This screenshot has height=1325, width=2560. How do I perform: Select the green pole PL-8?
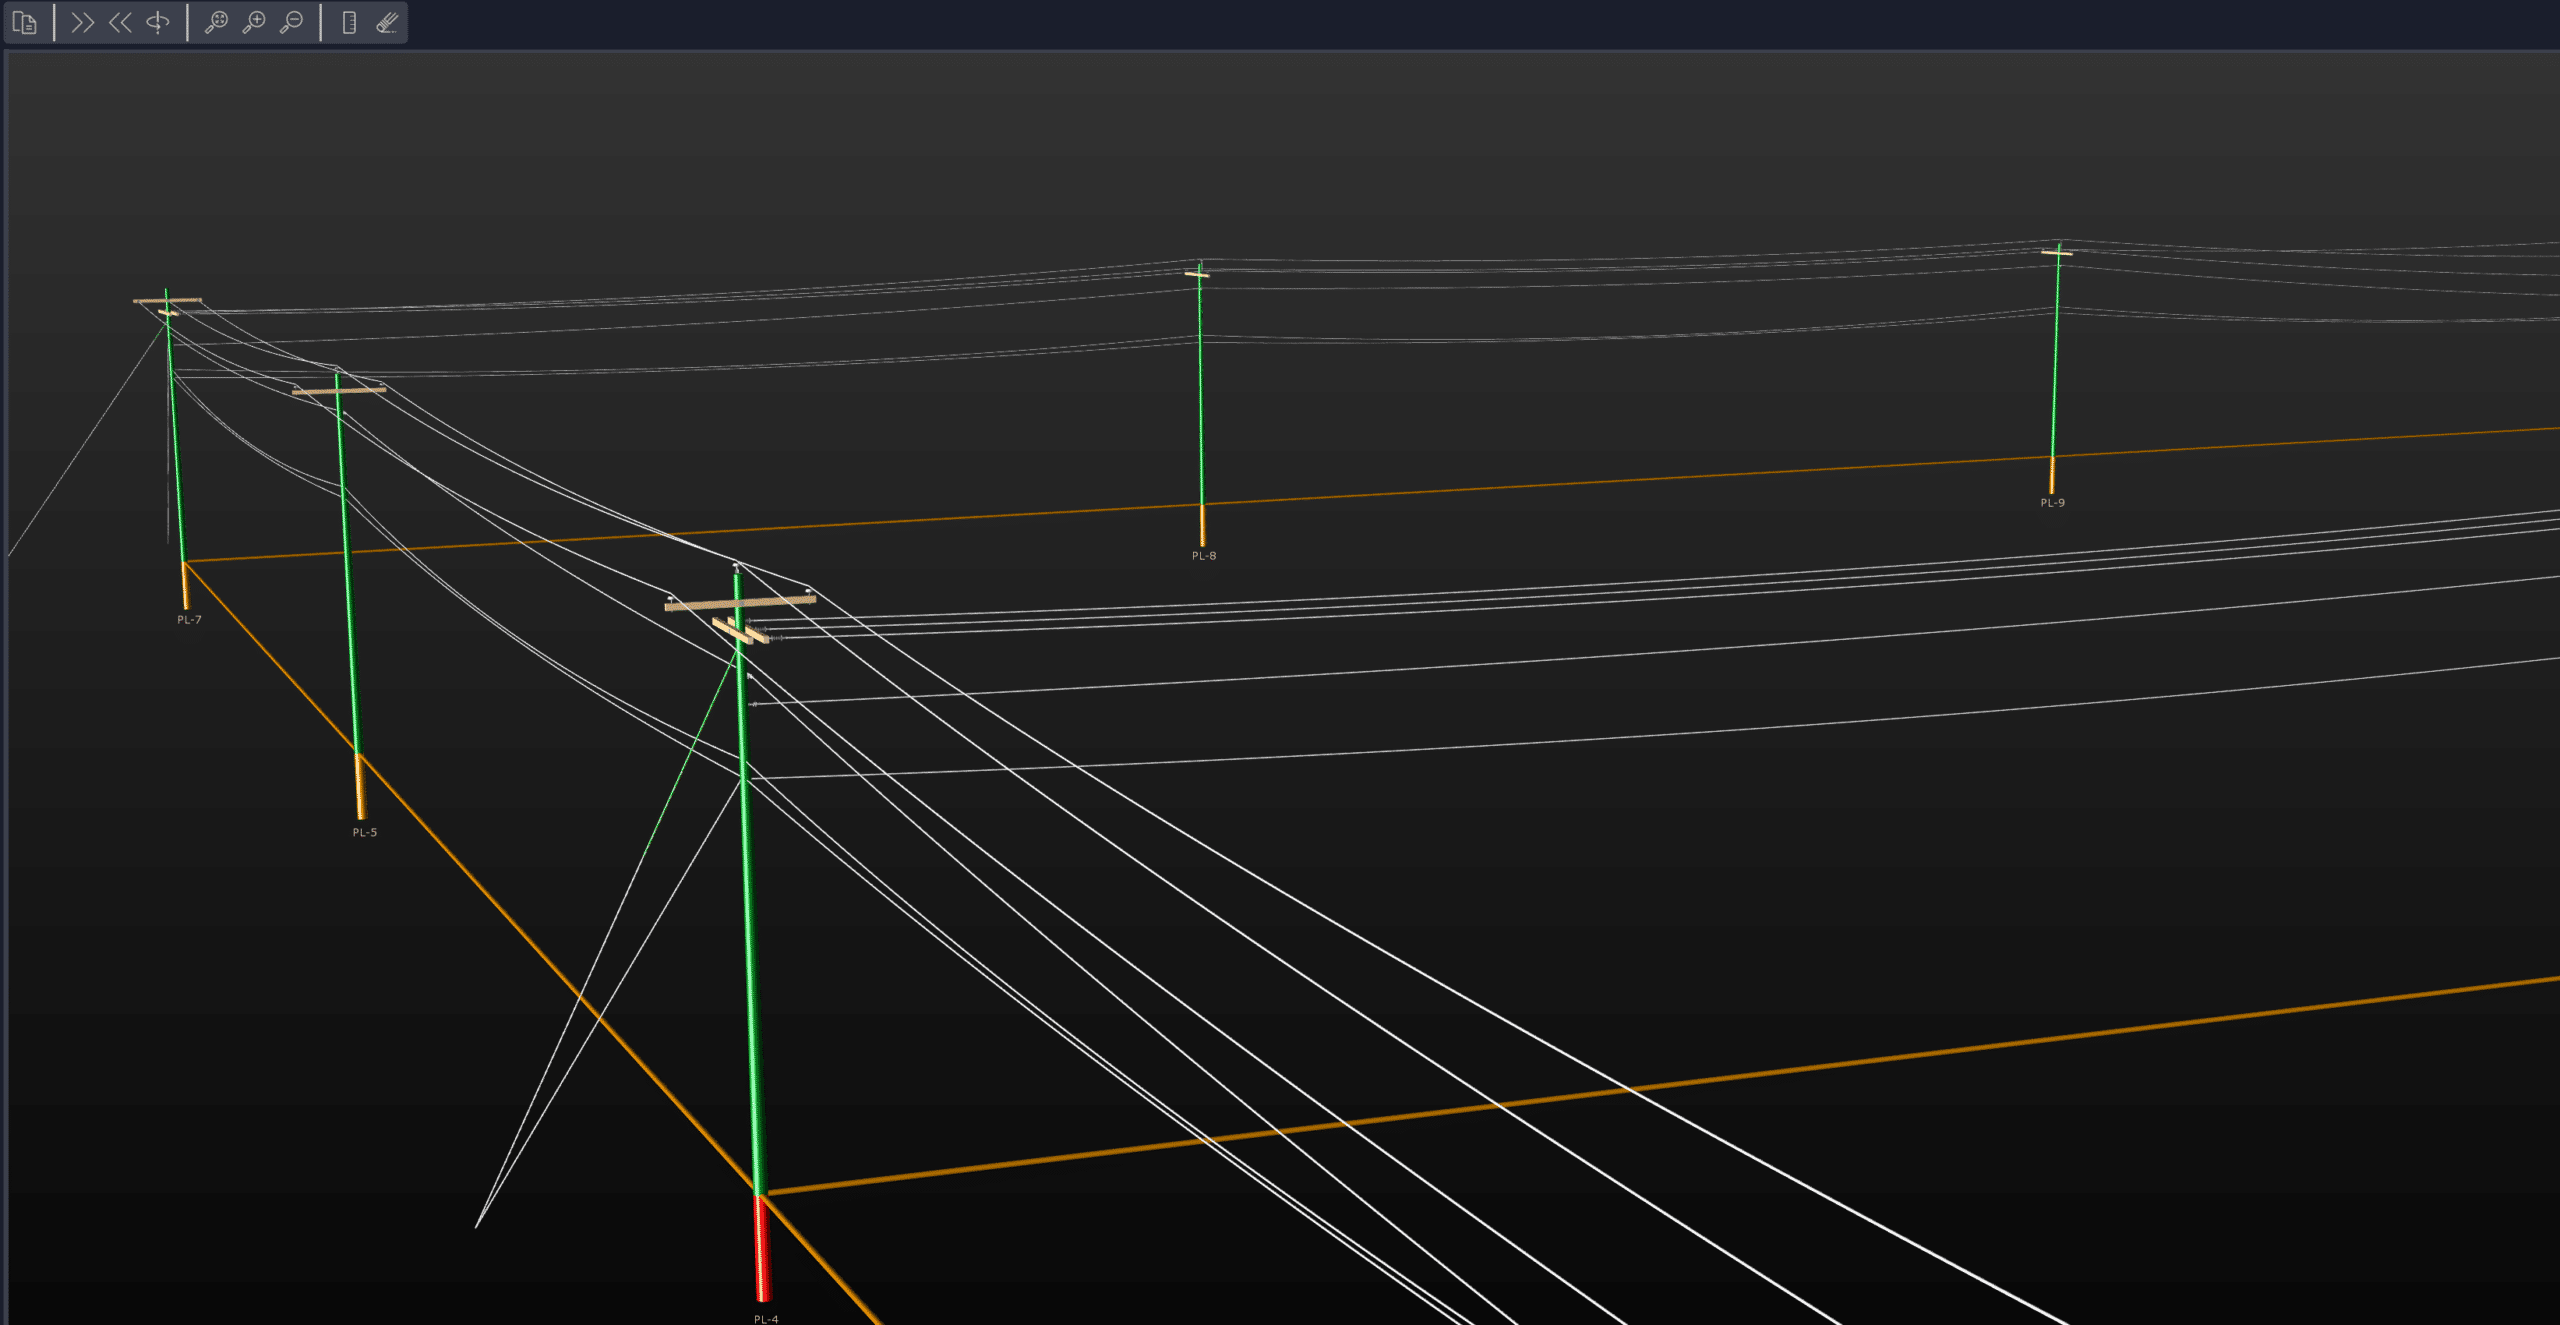point(1201,400)
